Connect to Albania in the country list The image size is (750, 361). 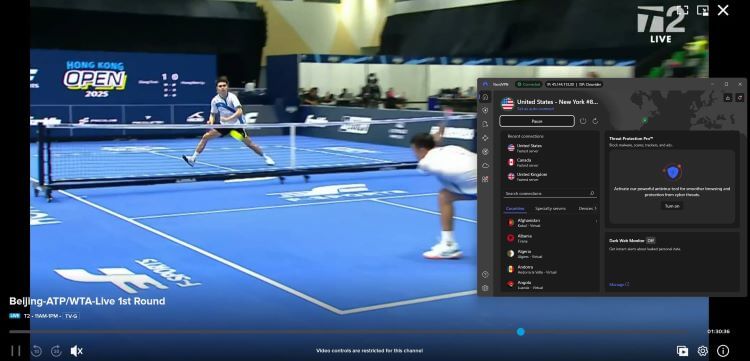pyautogui.click(x=550, y=238)
